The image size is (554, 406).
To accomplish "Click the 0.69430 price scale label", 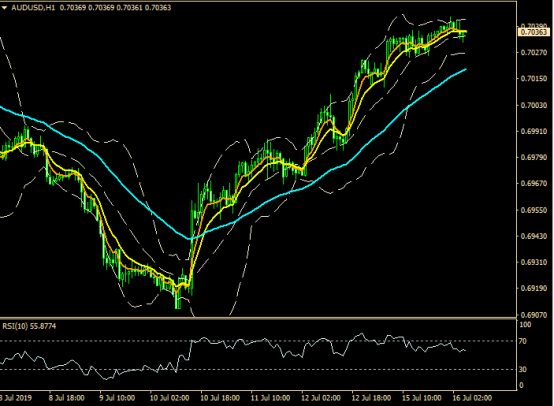I will (534, 236).
